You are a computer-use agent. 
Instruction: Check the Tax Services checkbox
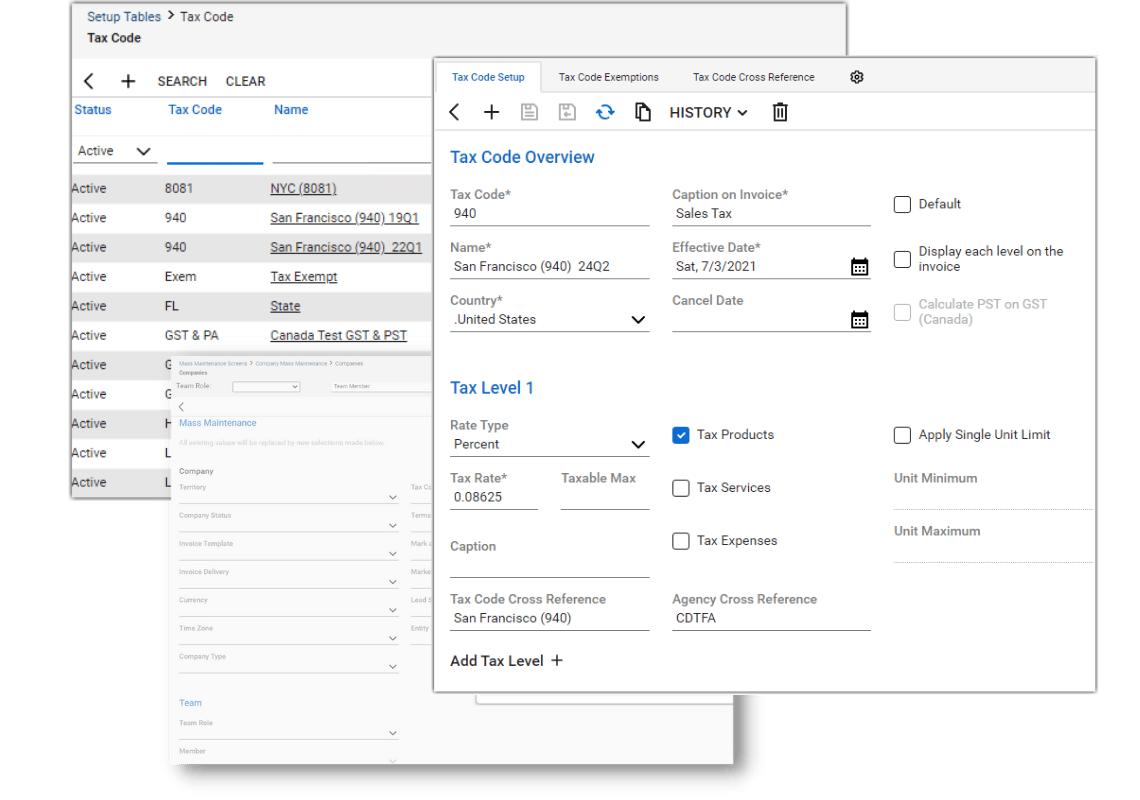tap(681, 488)
